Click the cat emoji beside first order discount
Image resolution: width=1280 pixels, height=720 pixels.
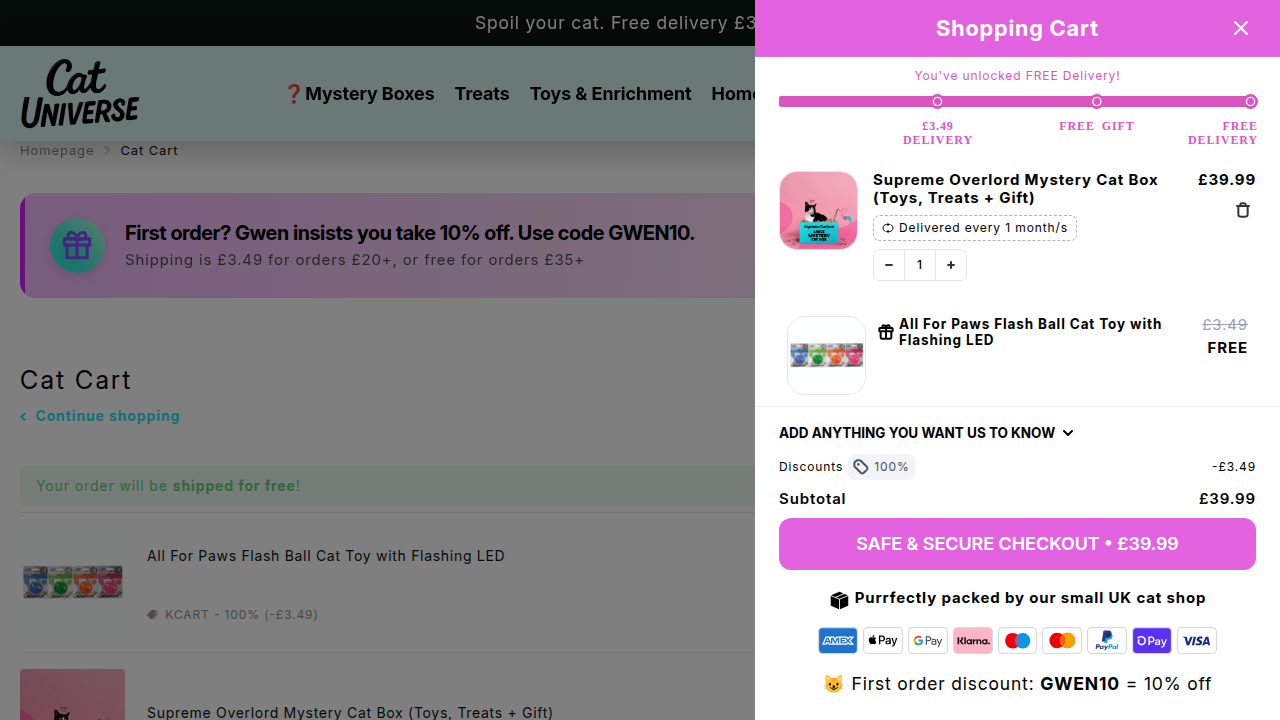click(833, 684)
